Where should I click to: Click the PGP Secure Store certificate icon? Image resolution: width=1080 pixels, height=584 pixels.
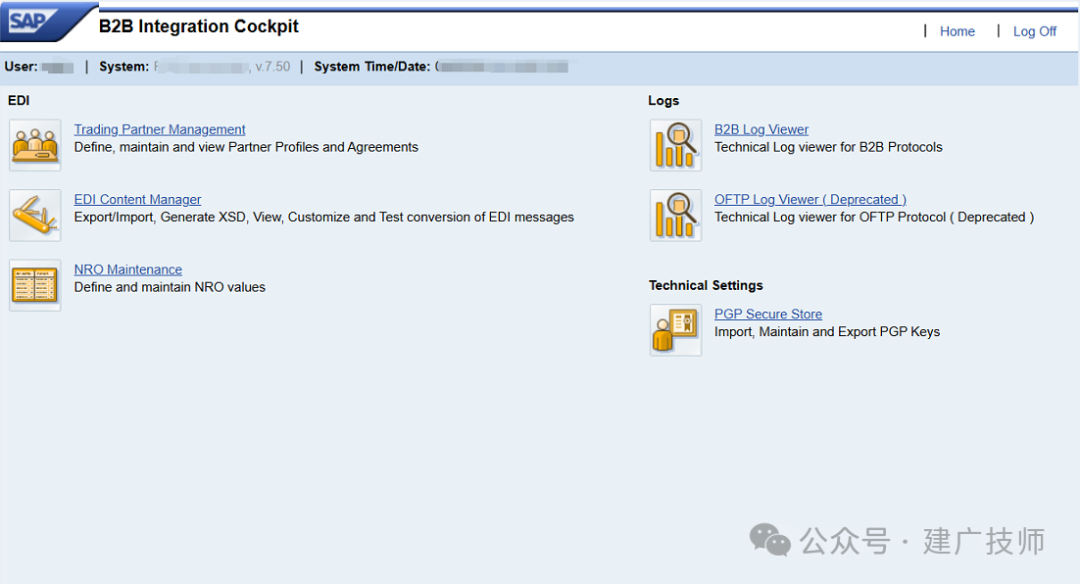pos(676,330)
